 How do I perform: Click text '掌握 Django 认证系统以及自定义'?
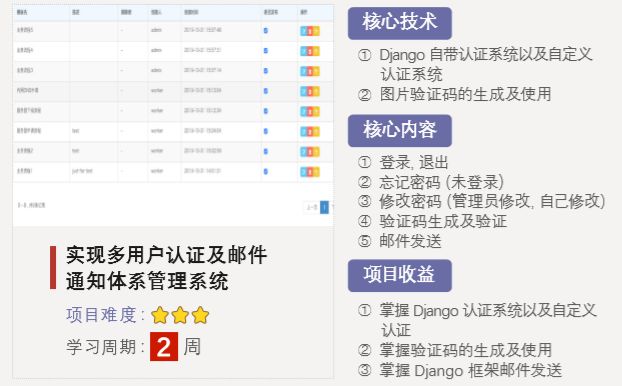point(488,310)
